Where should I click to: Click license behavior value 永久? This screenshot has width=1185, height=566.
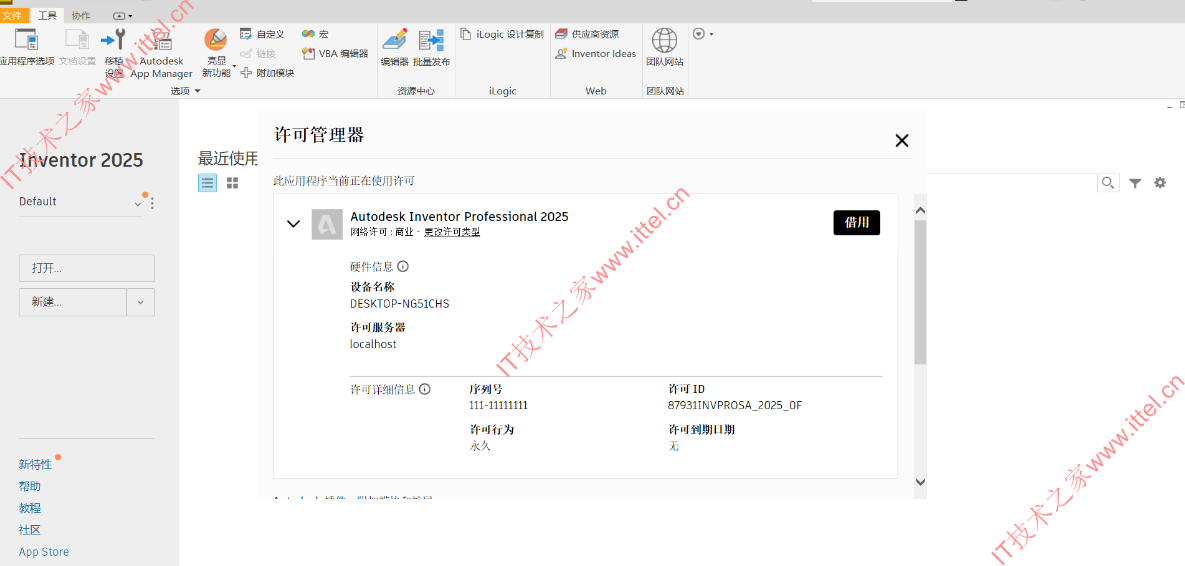(481, 446)
